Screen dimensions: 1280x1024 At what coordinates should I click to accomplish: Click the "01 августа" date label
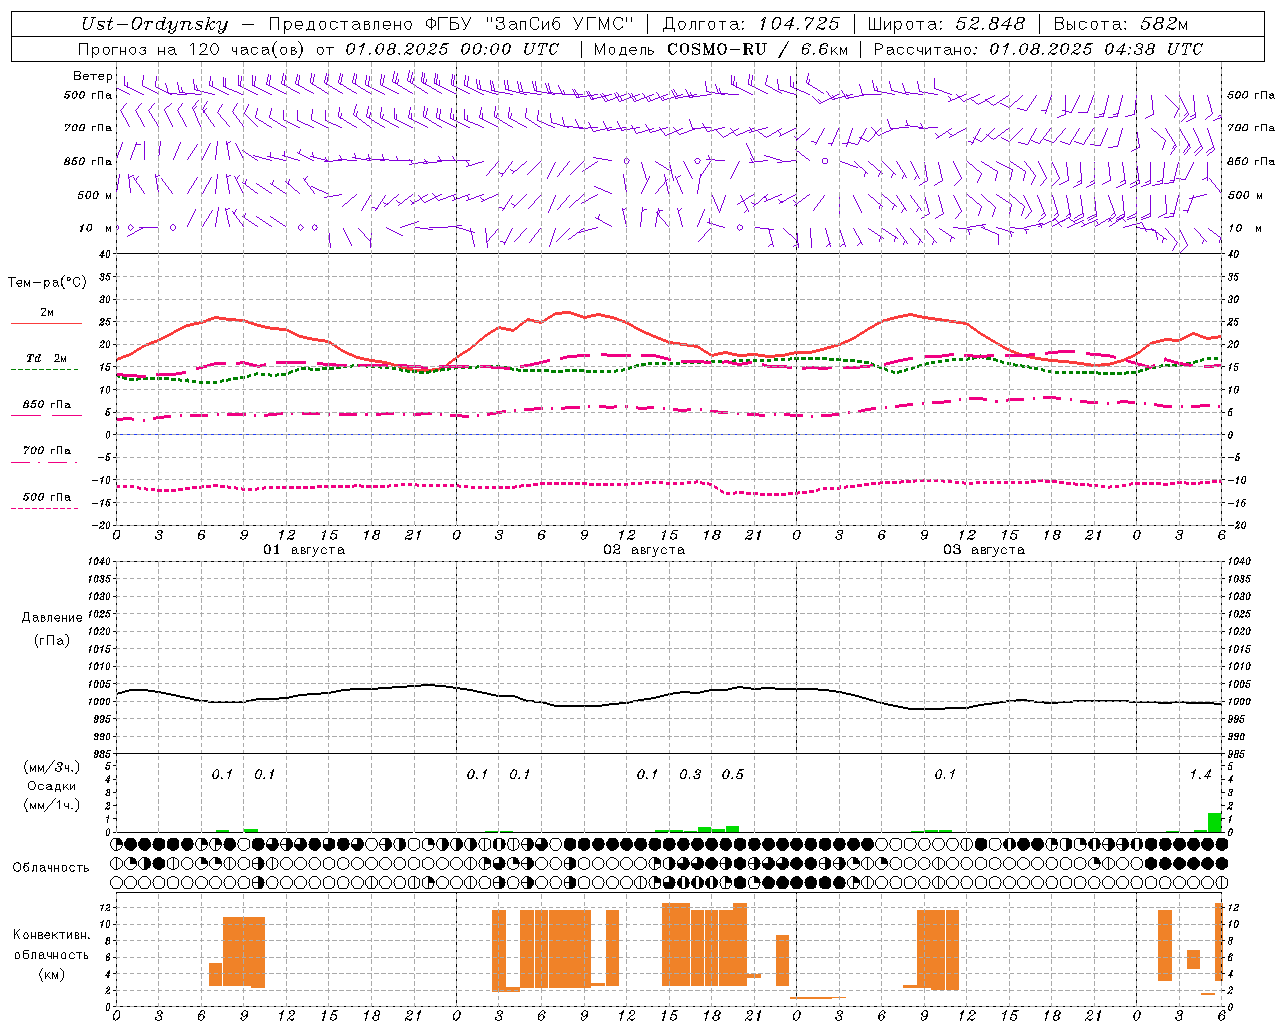click(304, 550)
